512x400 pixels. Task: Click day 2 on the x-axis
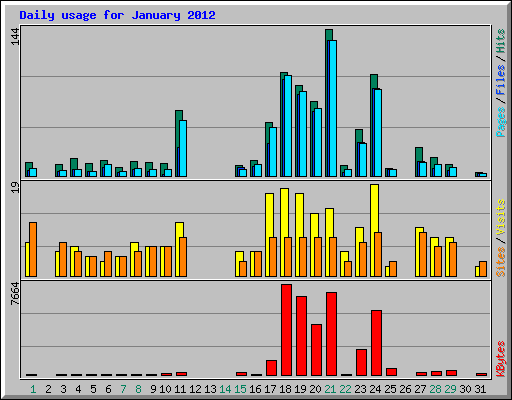[48, 389]
